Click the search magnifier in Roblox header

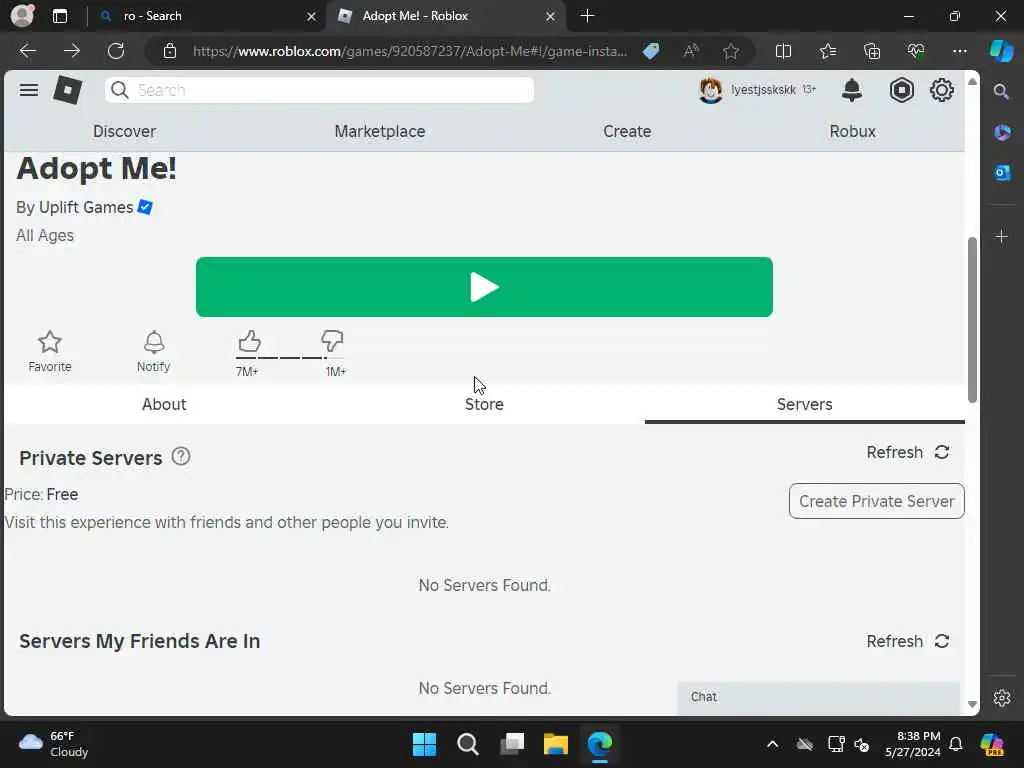[120, 90]
